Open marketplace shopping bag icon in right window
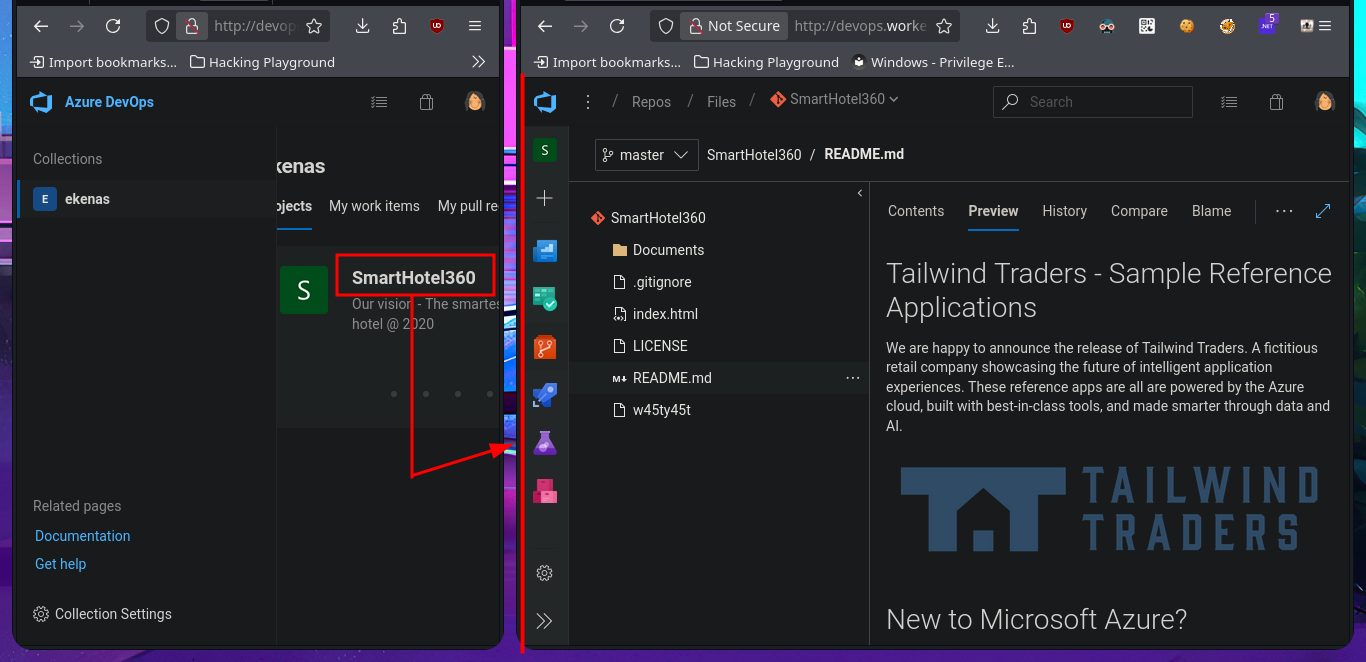The width and height of the screenshot is (1366, 662). pos(1276,102)
